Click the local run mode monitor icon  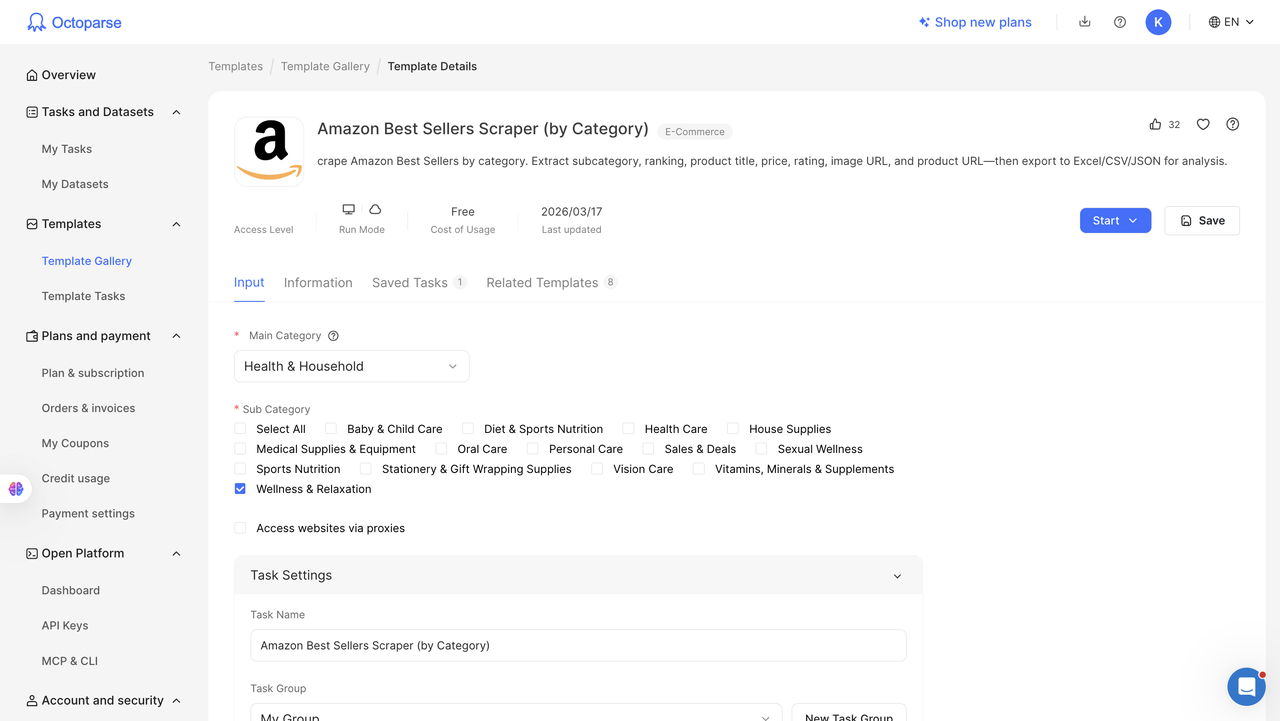click(x=348, y=210)
